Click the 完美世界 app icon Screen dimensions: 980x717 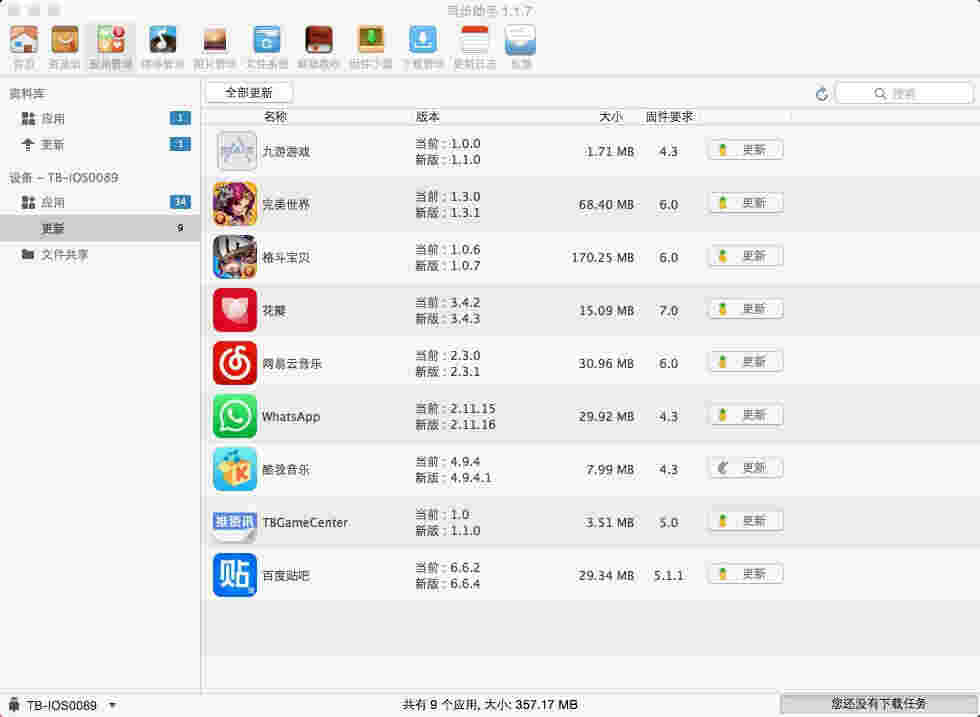click(235, 204)
